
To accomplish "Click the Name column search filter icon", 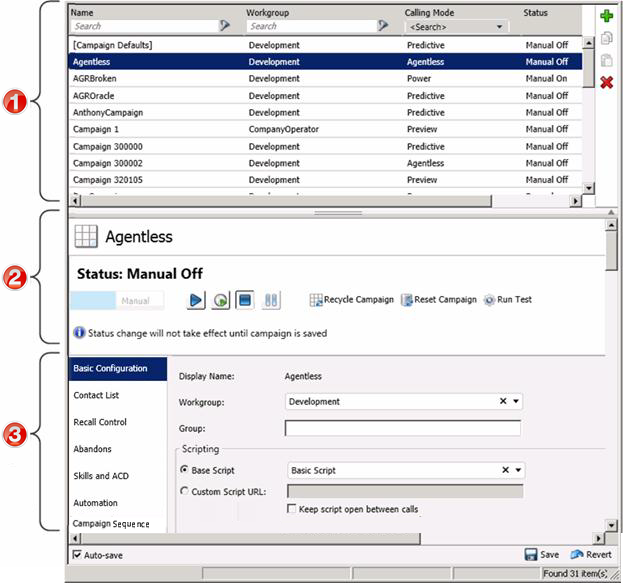I will (225, 26).
